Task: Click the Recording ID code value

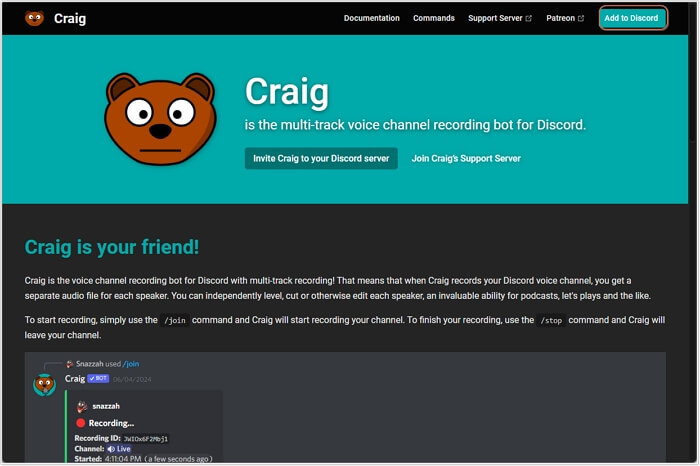Action: coord(146,438)
